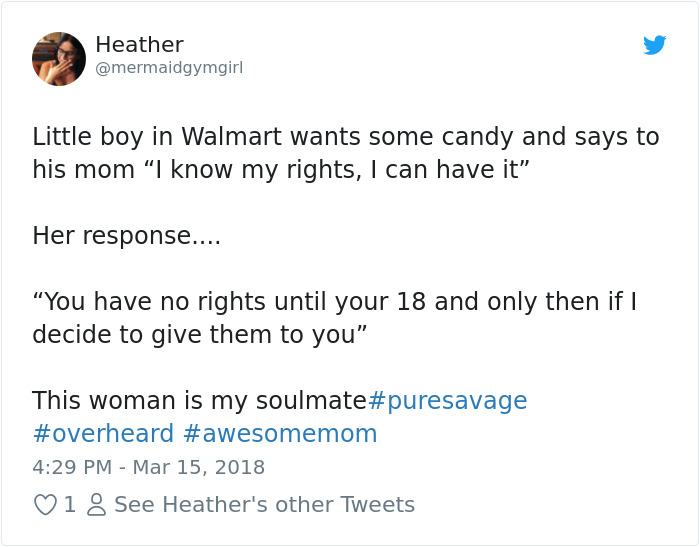Image resolution: width=700 pixels, height=547 pixels.
Task: Open See Heather's other Tweets
Action: [x=265, y=505]
